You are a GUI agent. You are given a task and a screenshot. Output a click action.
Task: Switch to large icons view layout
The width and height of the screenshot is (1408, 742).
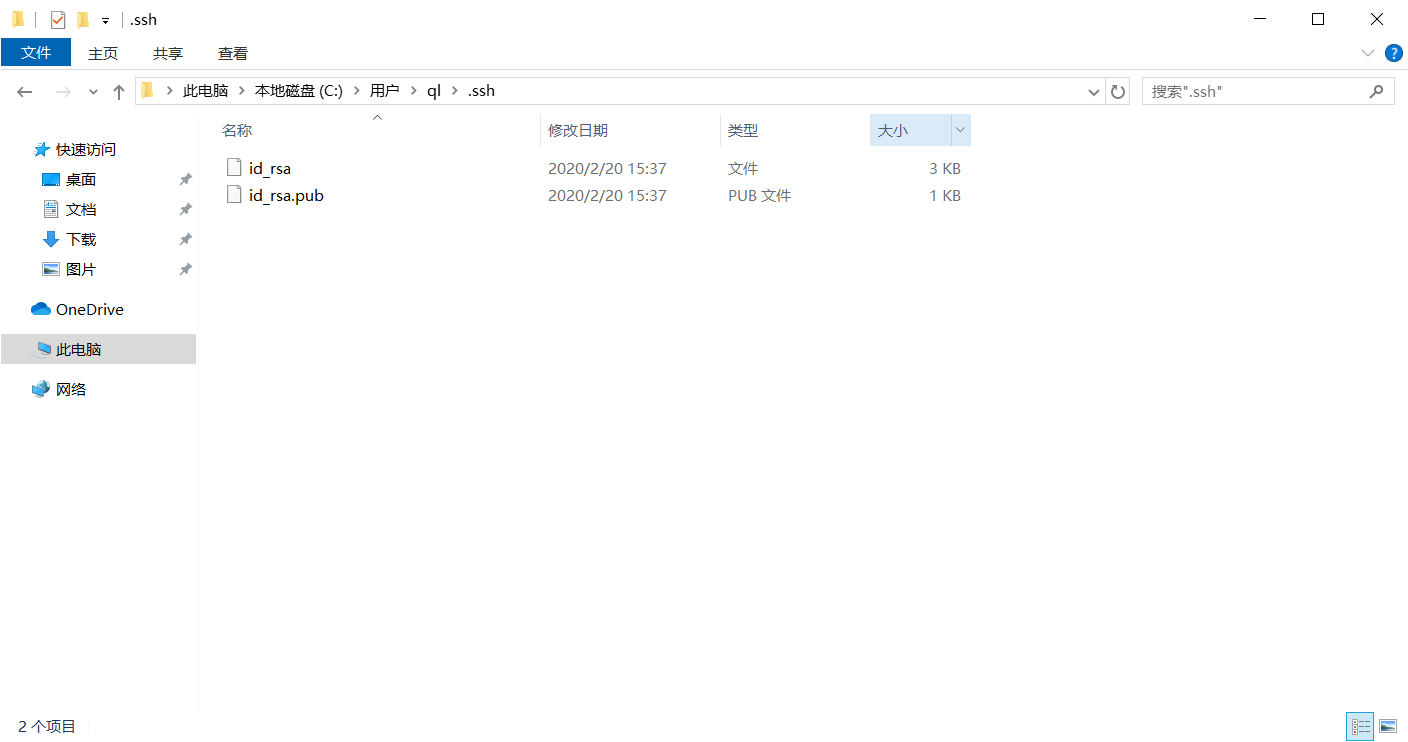(x=1387, y=727)
